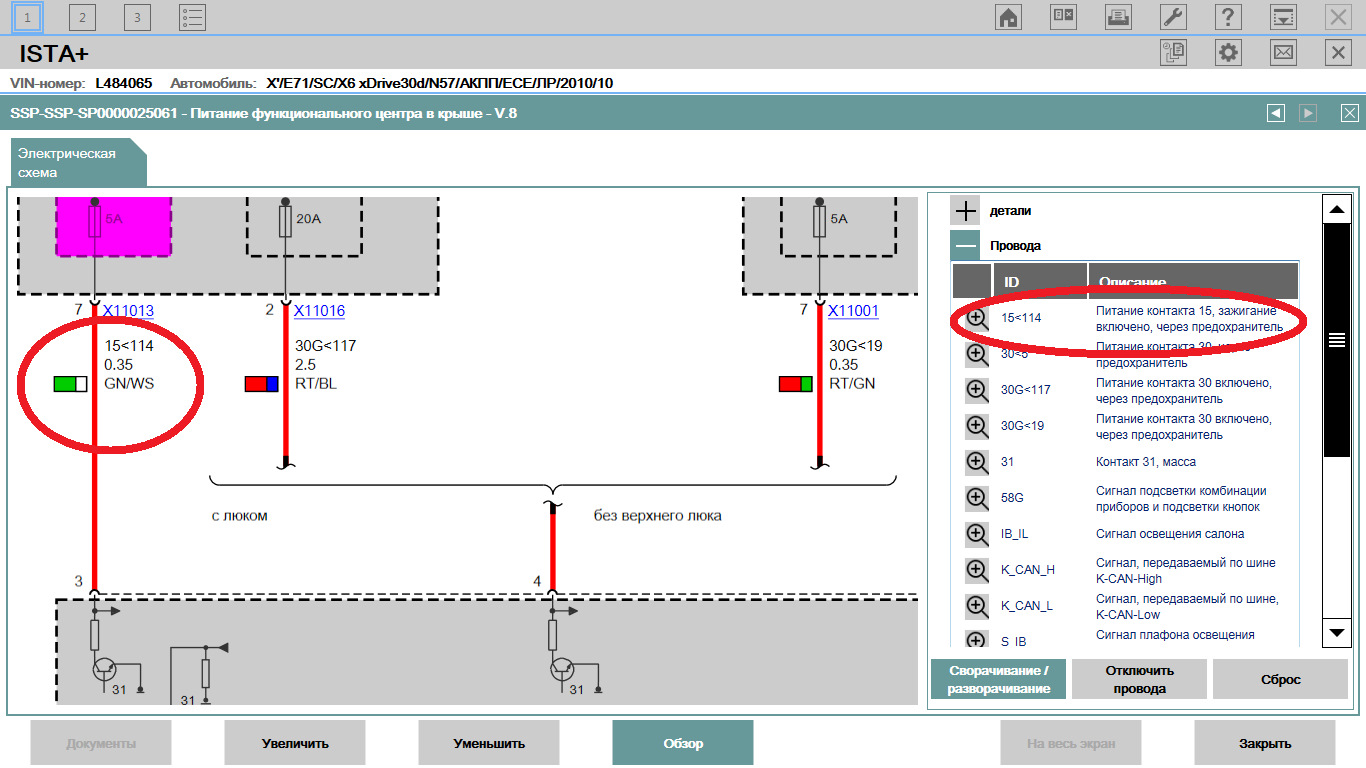Close the schematic panel with X
The image size is (1366, 768).
click(1350, 113)
